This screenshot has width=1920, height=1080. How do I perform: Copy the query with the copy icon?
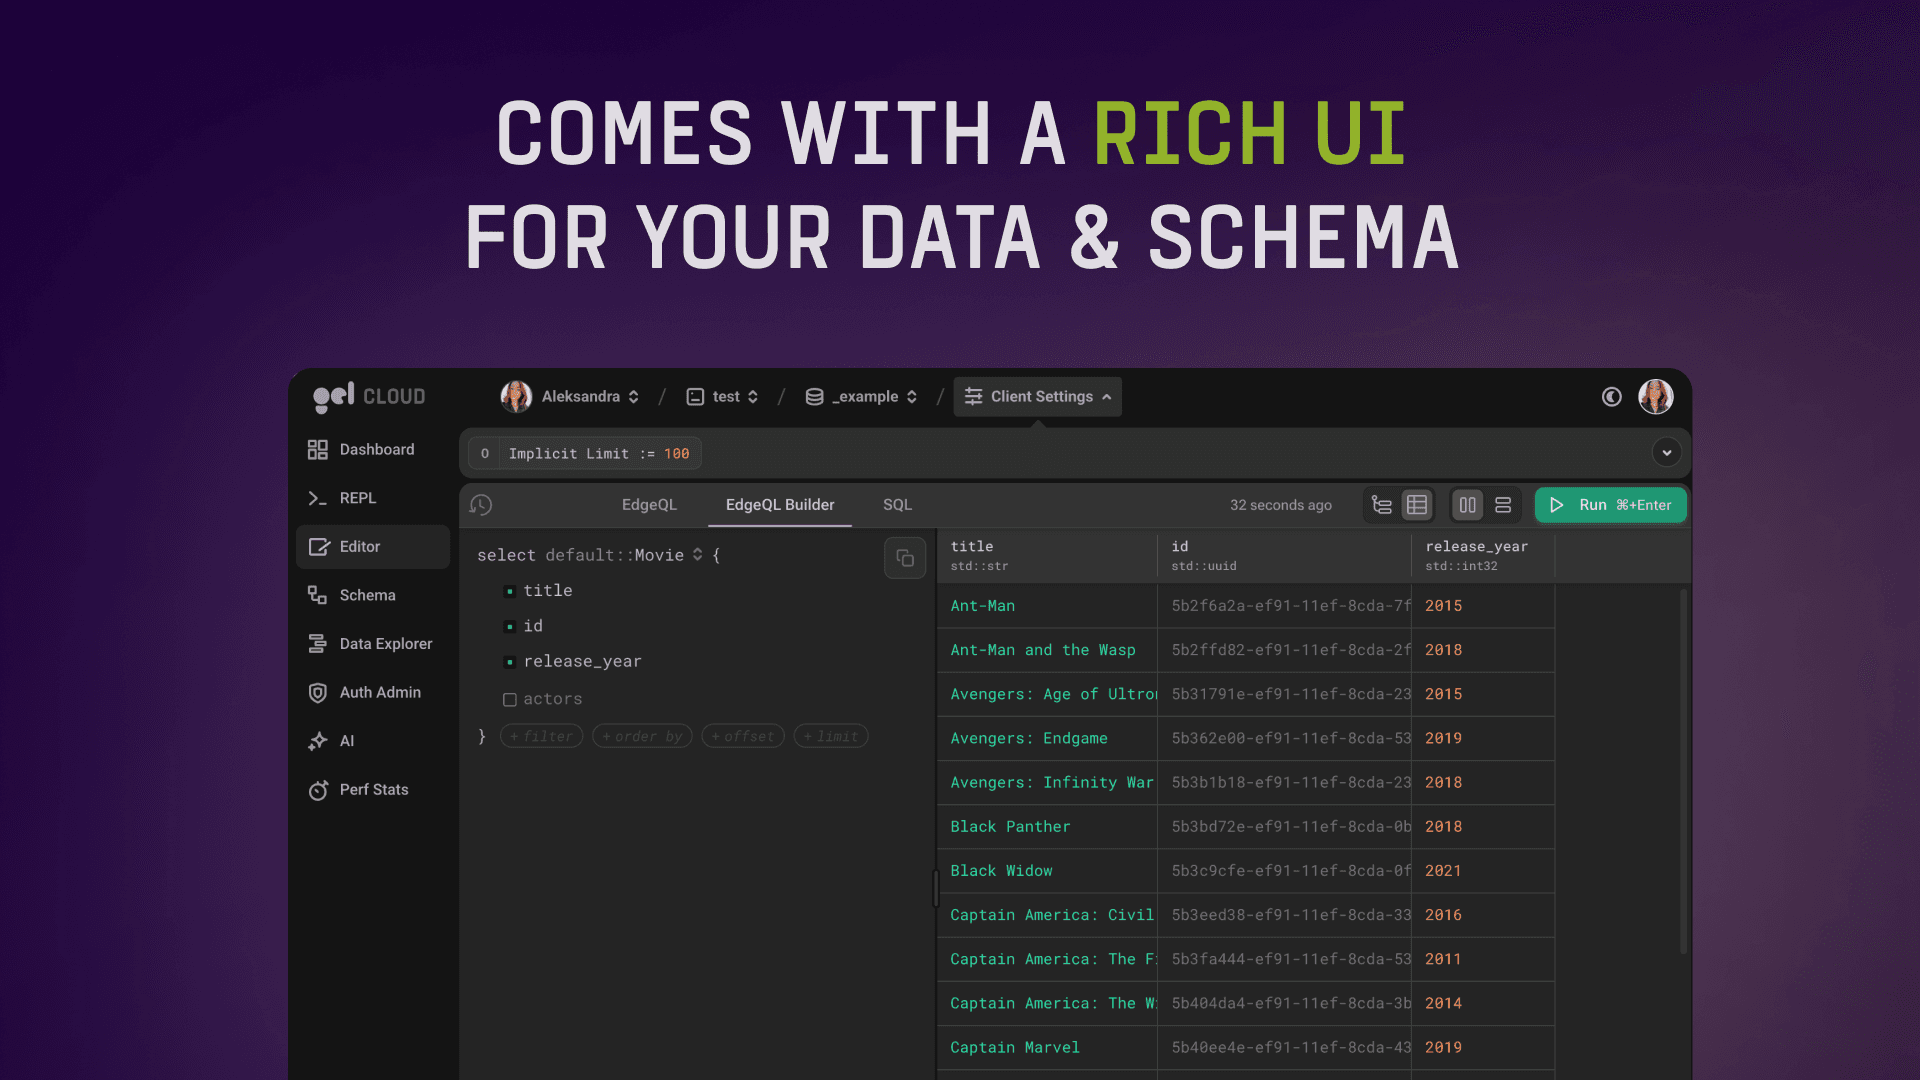tap(905, 558)
